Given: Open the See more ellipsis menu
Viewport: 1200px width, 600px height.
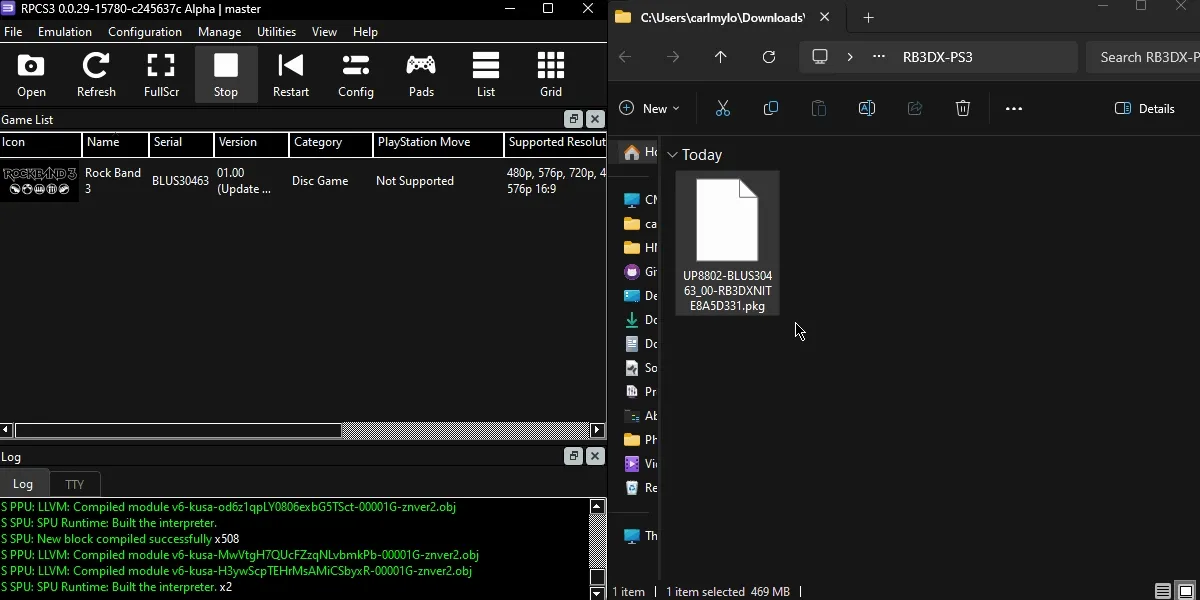Looking at the screenshot, I should [x=1014, y=108].
